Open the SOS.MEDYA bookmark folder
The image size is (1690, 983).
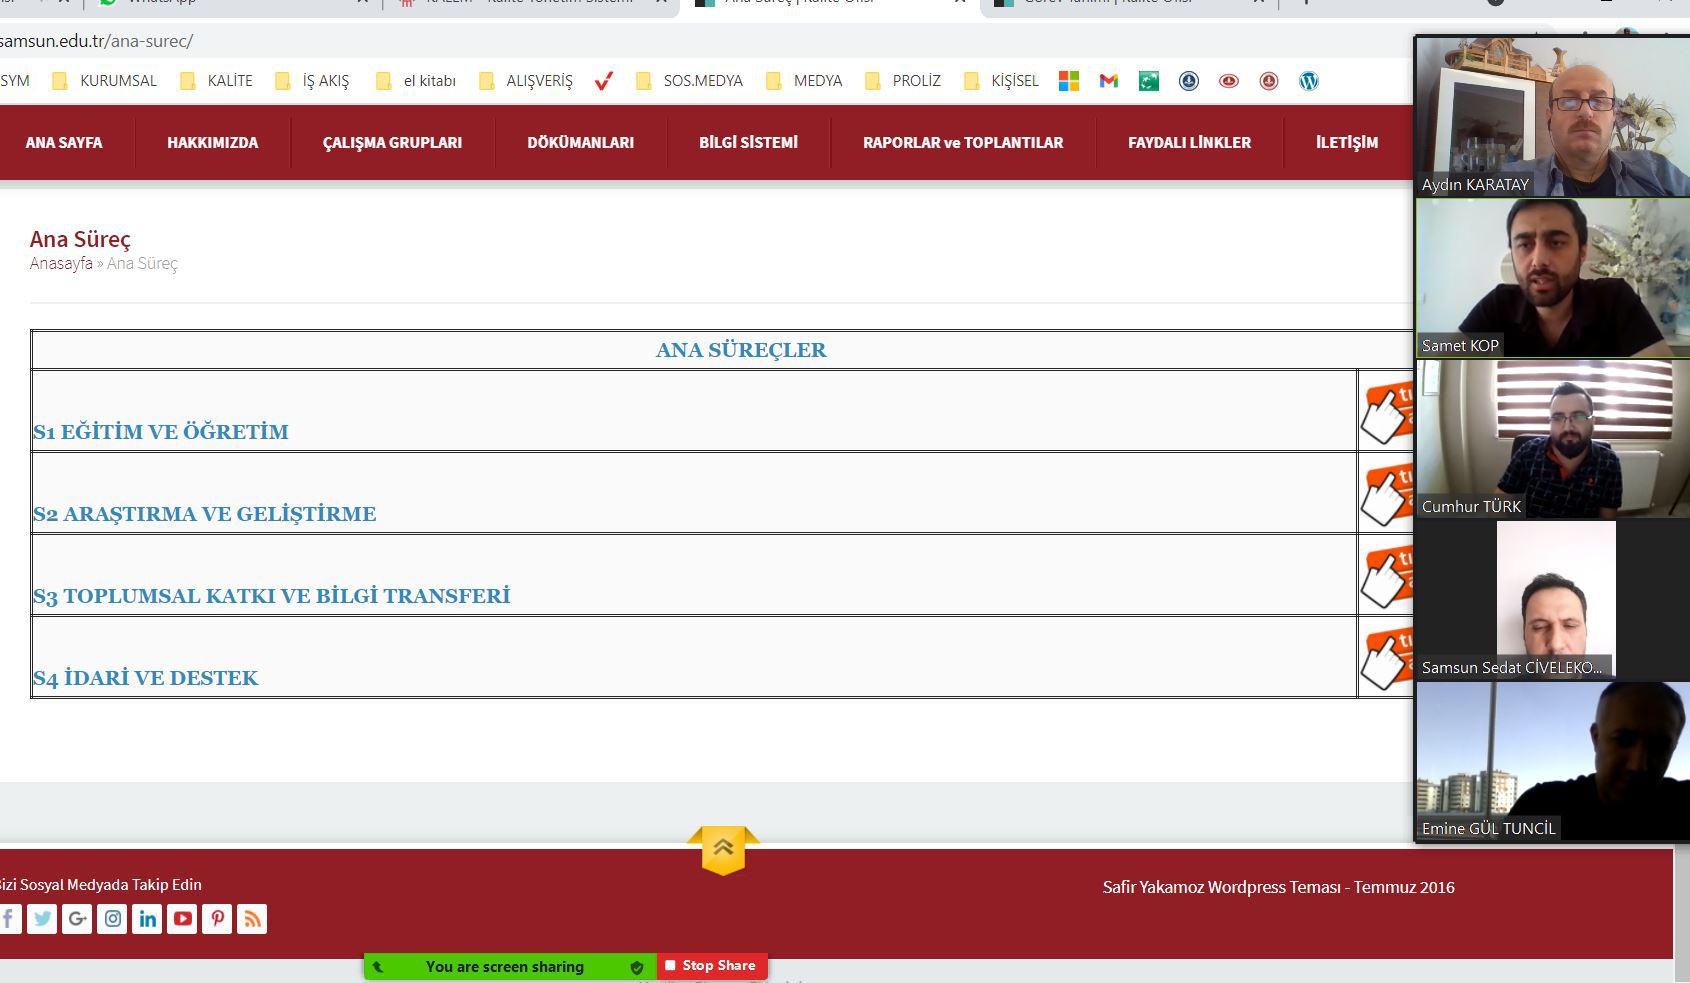click(x=690, y=81)
